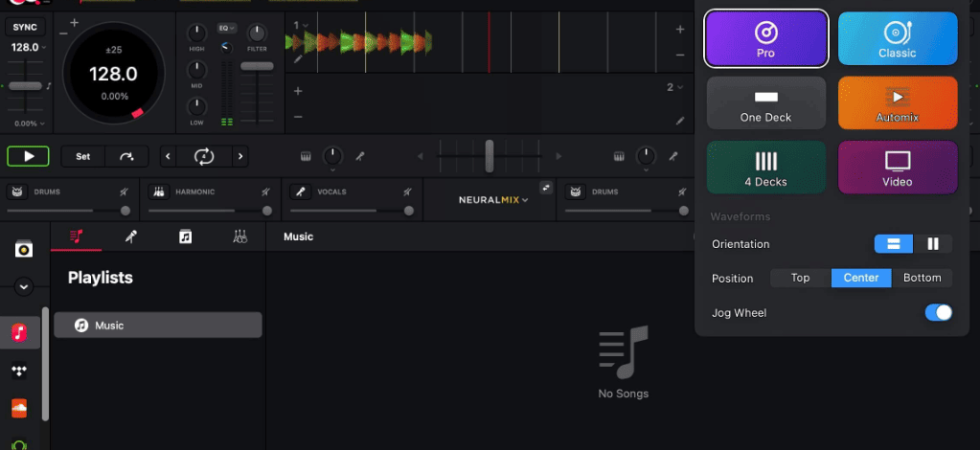980x450 pixels.
Task: Choose vertical waveform orientation
Action: 932,244
